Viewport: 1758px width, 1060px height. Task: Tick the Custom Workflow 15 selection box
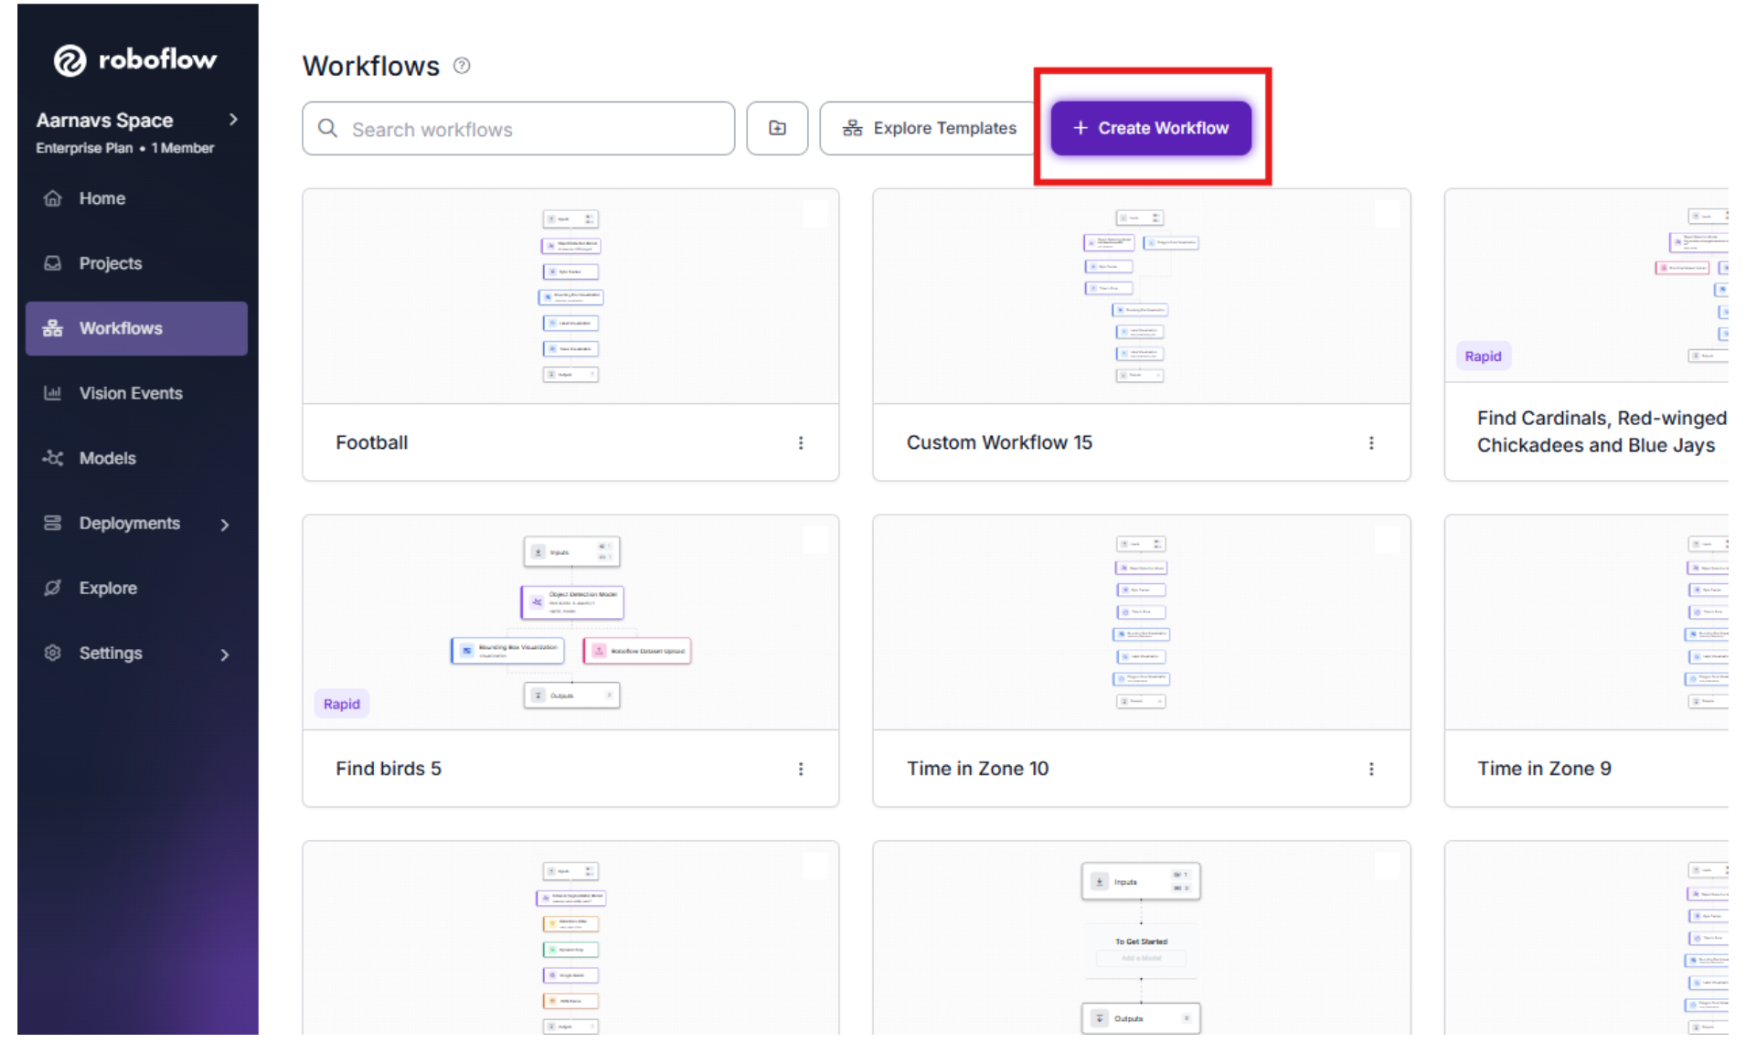pos(1385,213)
